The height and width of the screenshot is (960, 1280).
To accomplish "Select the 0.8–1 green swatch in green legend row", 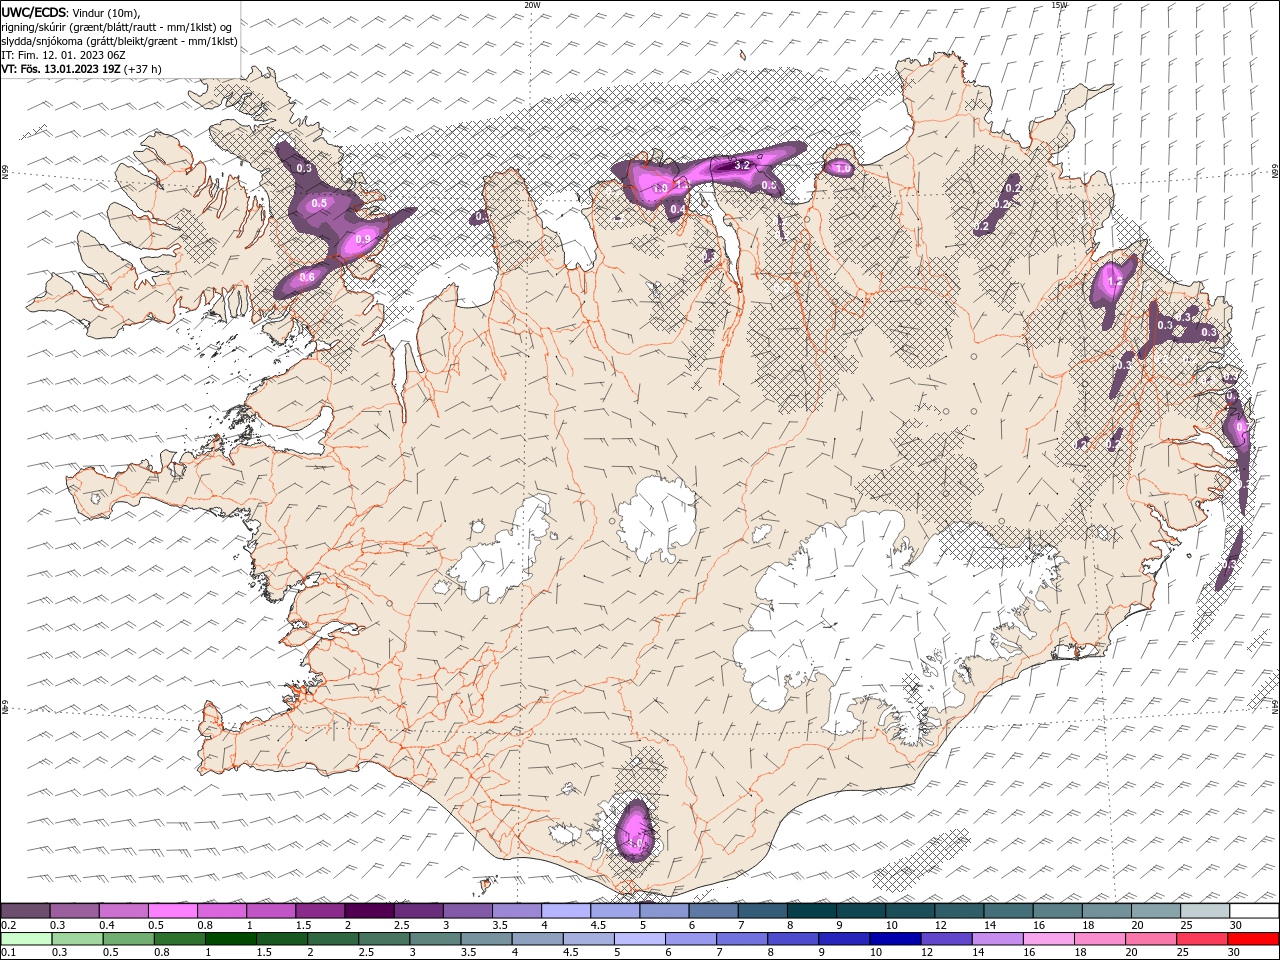I will coord(180,938).
